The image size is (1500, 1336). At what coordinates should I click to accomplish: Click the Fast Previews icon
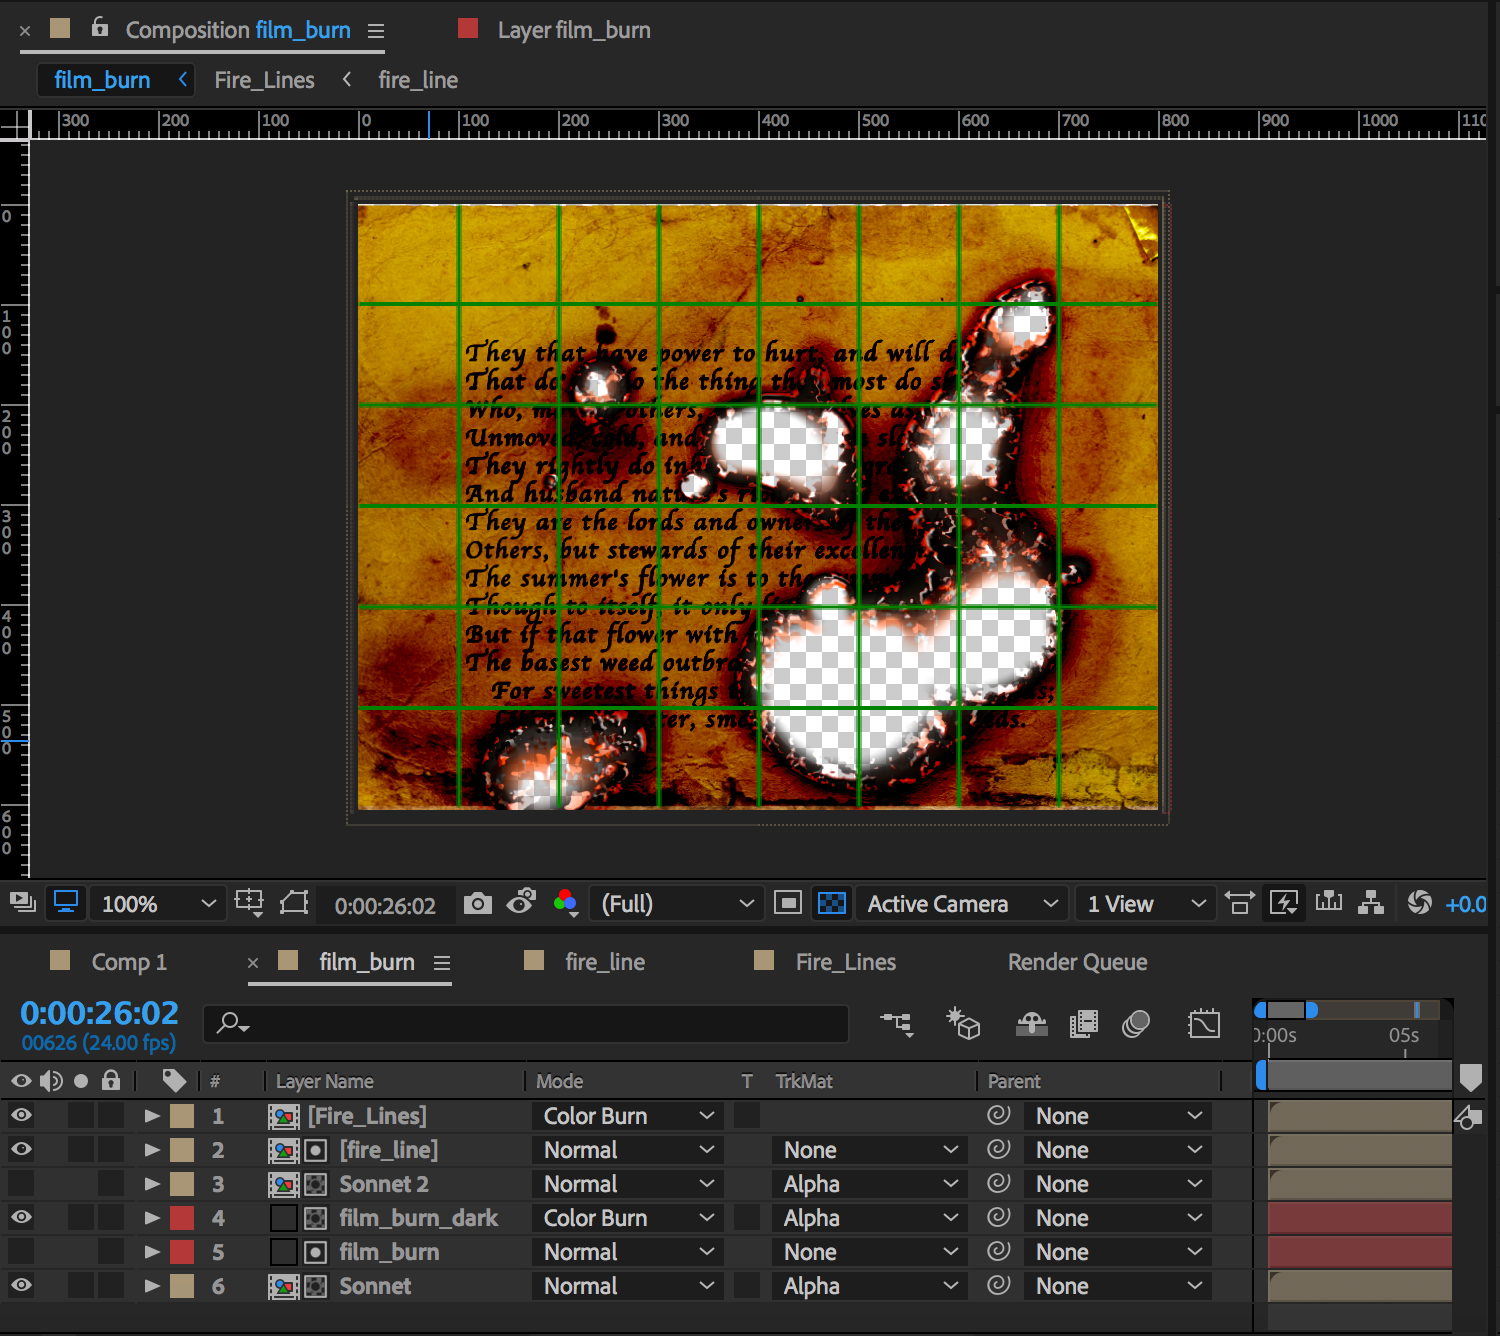1284,903
